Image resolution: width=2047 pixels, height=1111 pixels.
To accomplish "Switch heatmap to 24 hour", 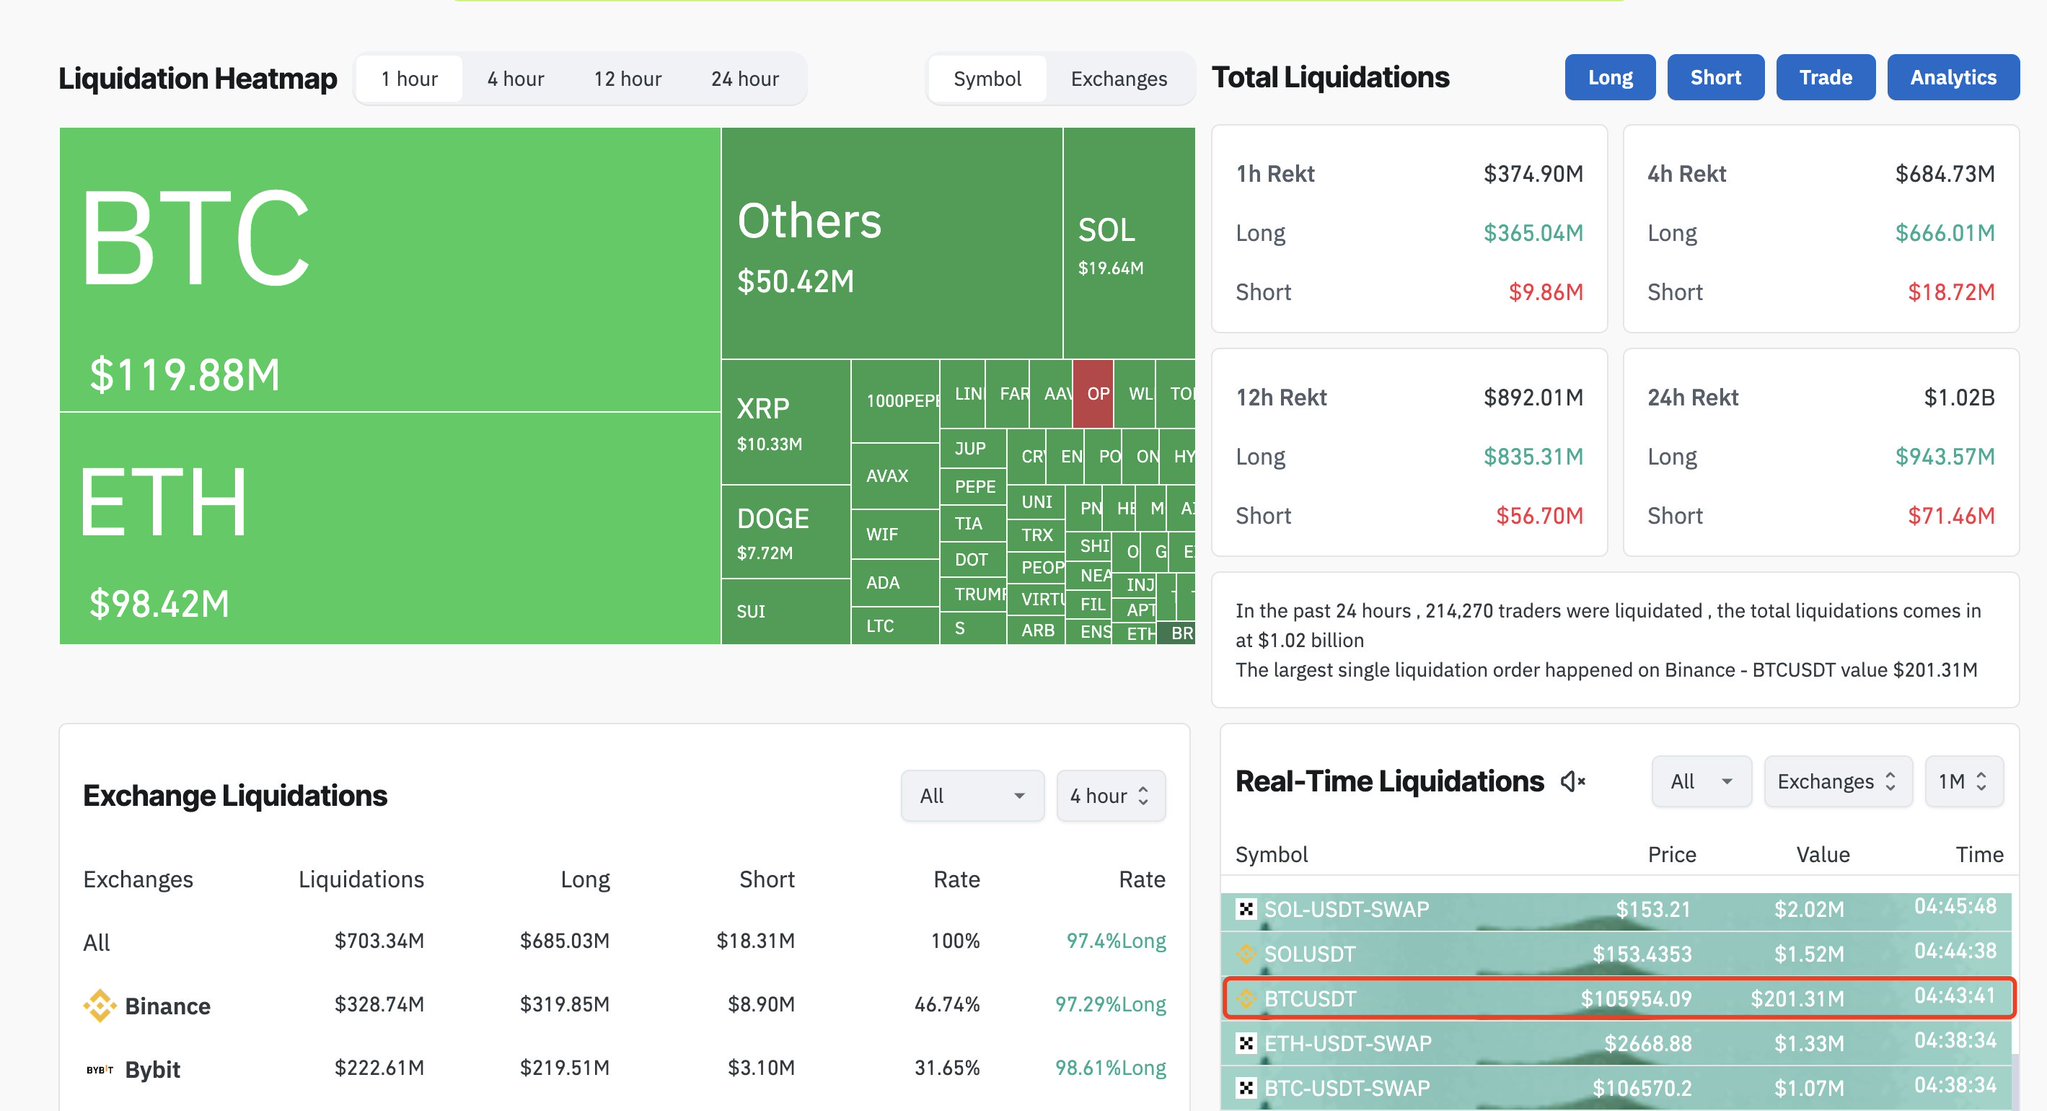I will pos(745,79).
